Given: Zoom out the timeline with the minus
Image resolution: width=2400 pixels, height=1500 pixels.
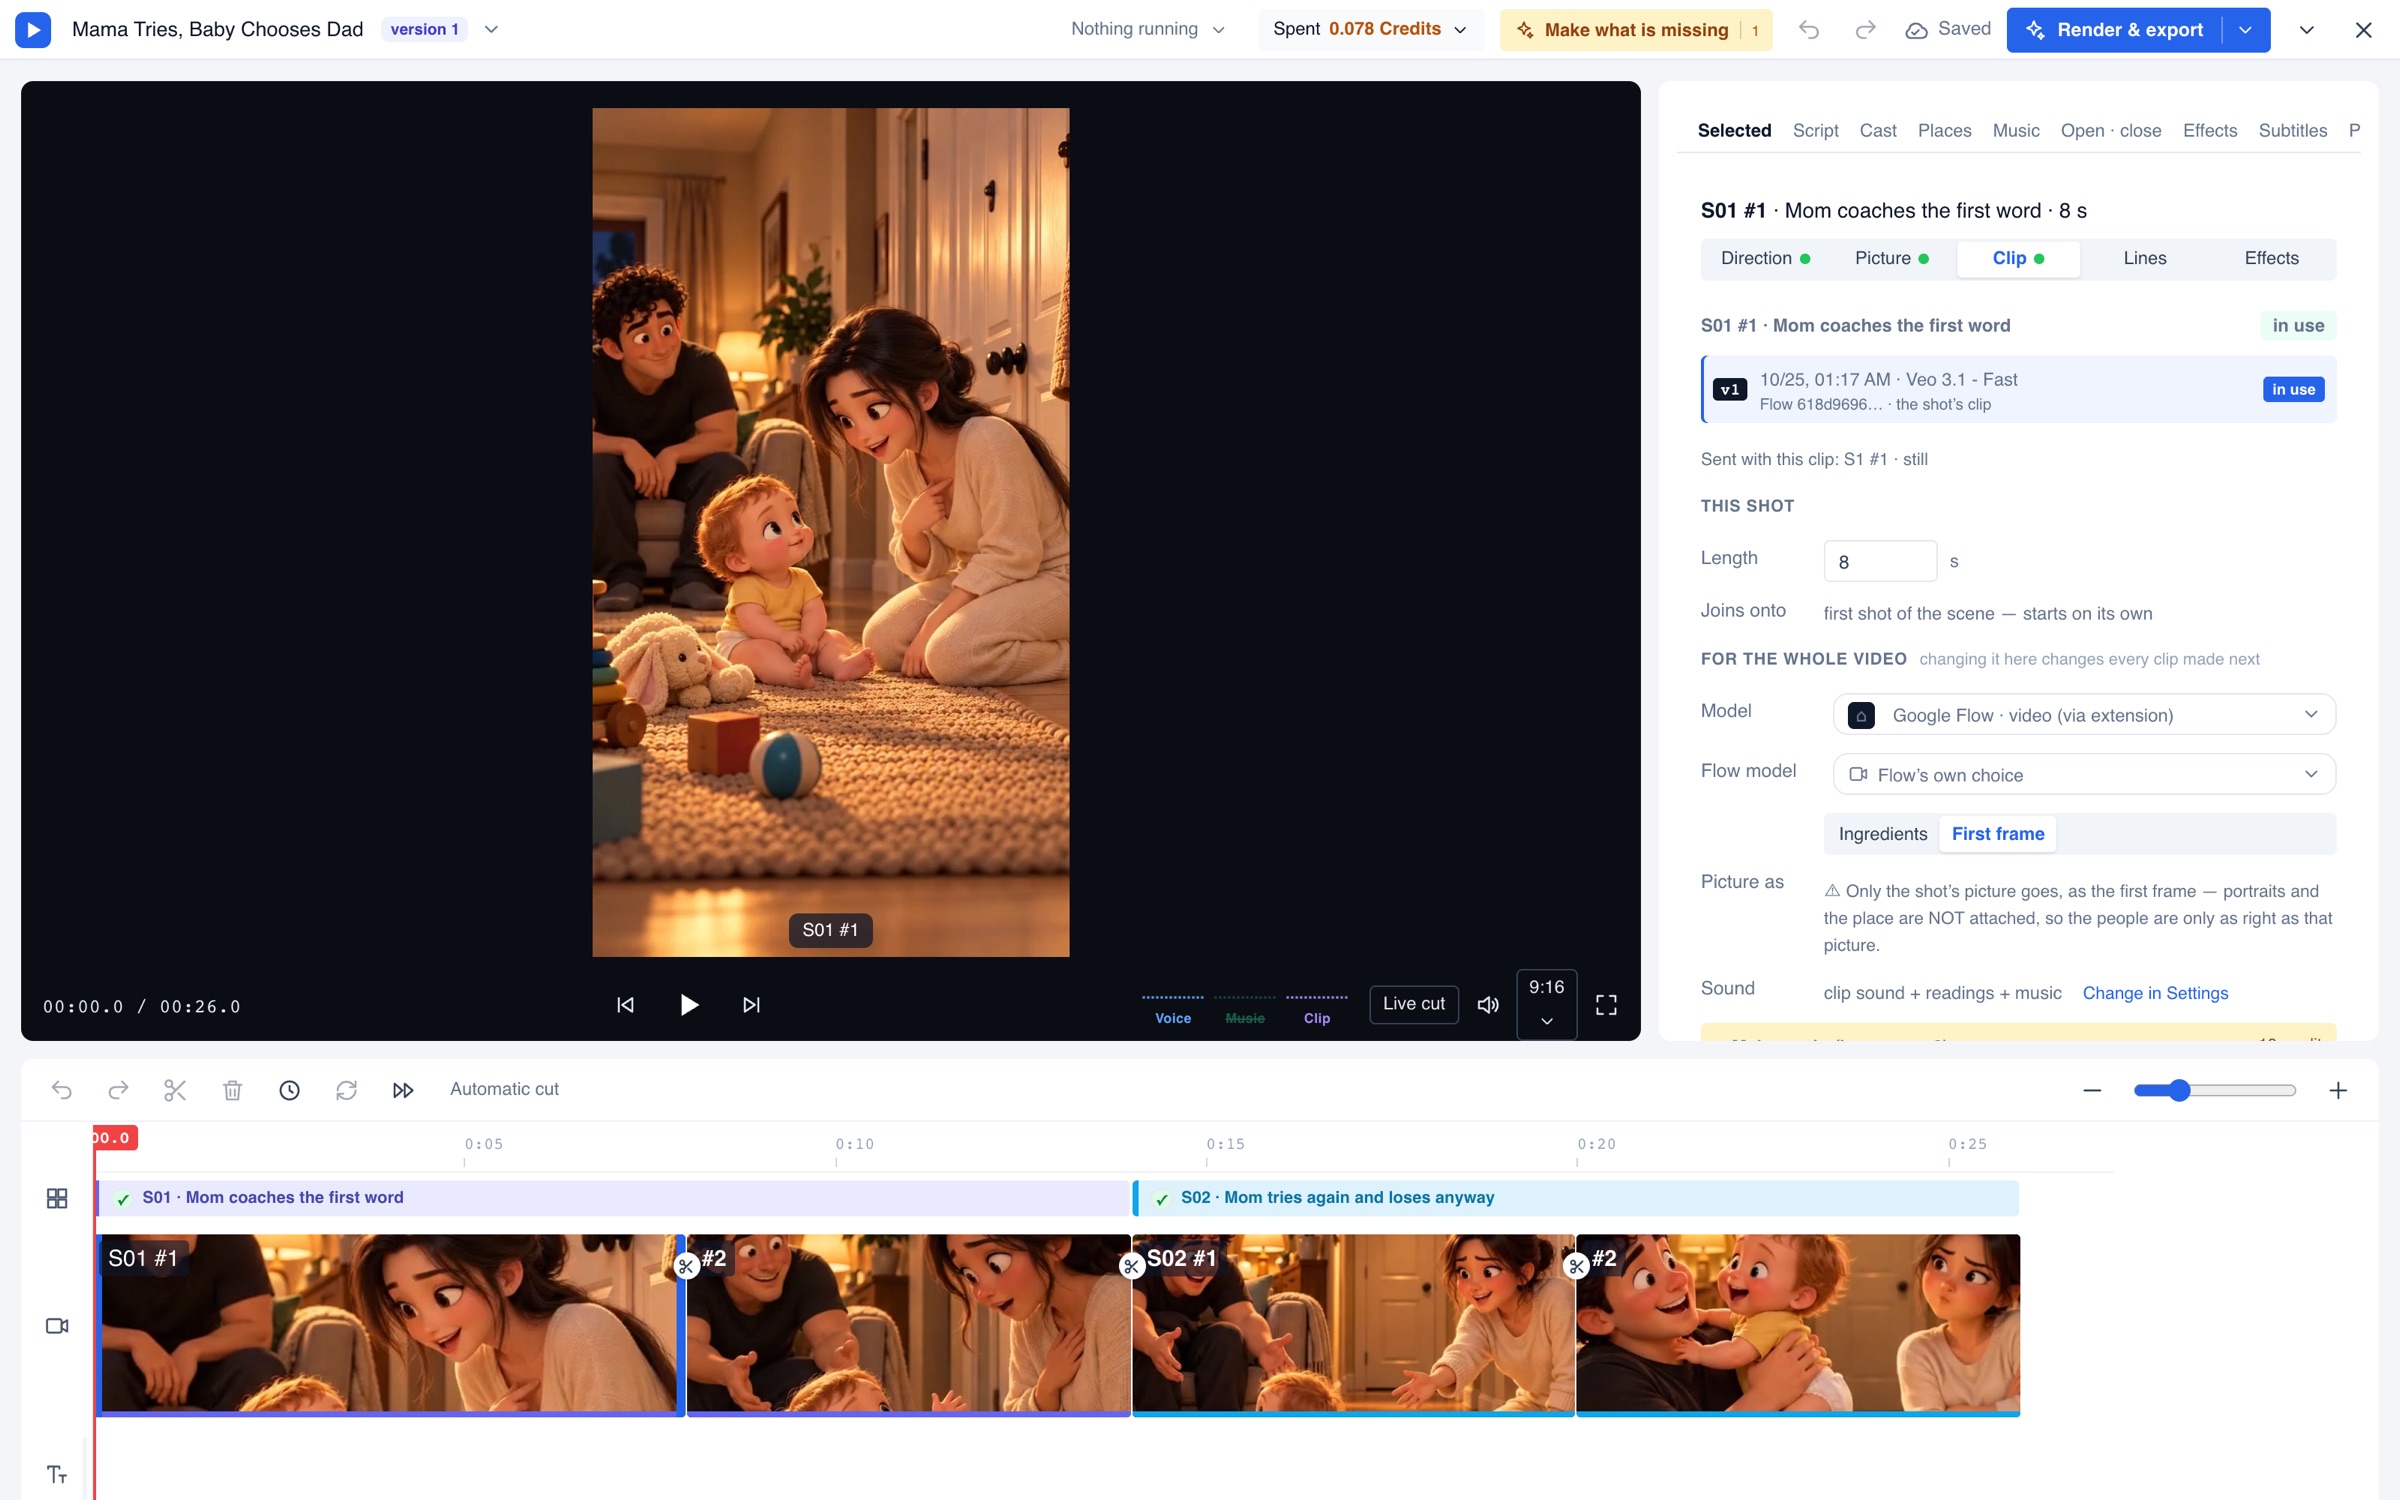Looking at the screenshot, I should tap(2092, 1090).
